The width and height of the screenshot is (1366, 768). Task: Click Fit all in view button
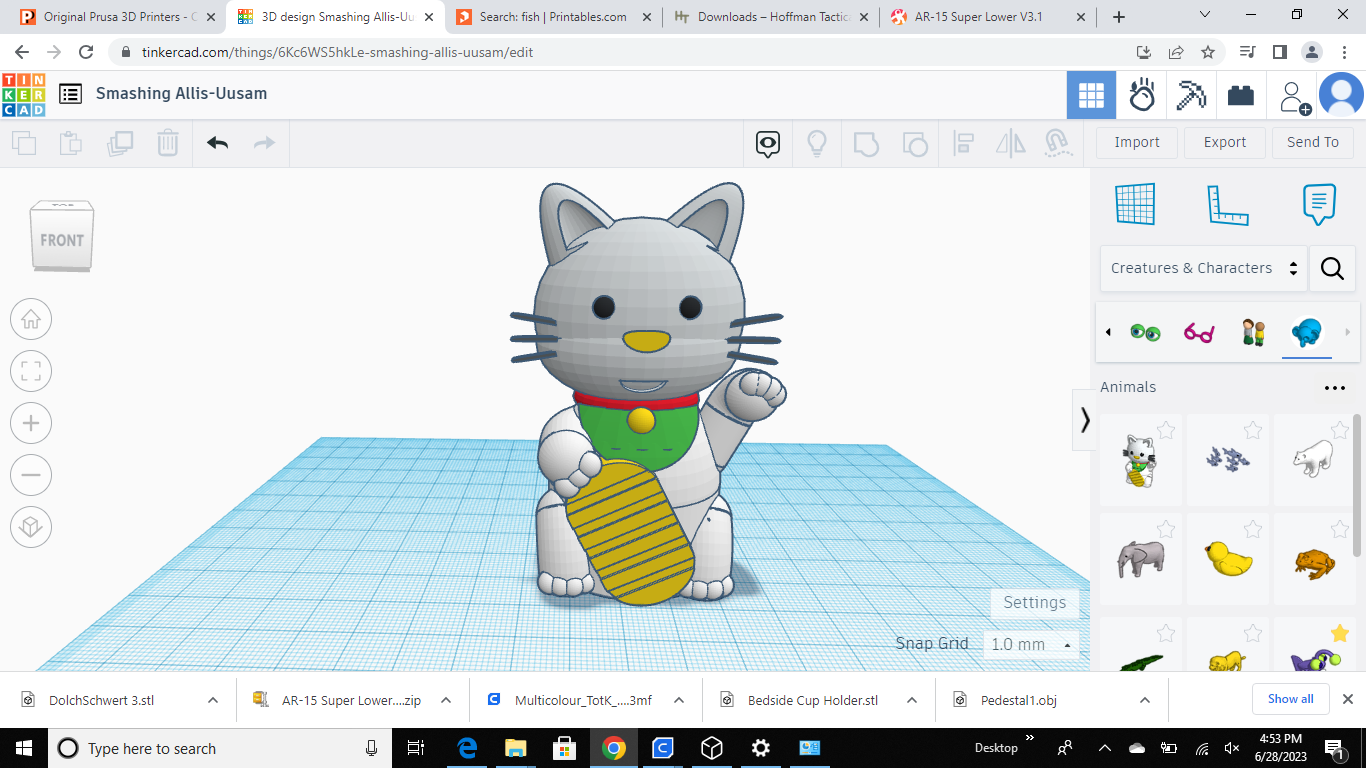coord(31,371)
